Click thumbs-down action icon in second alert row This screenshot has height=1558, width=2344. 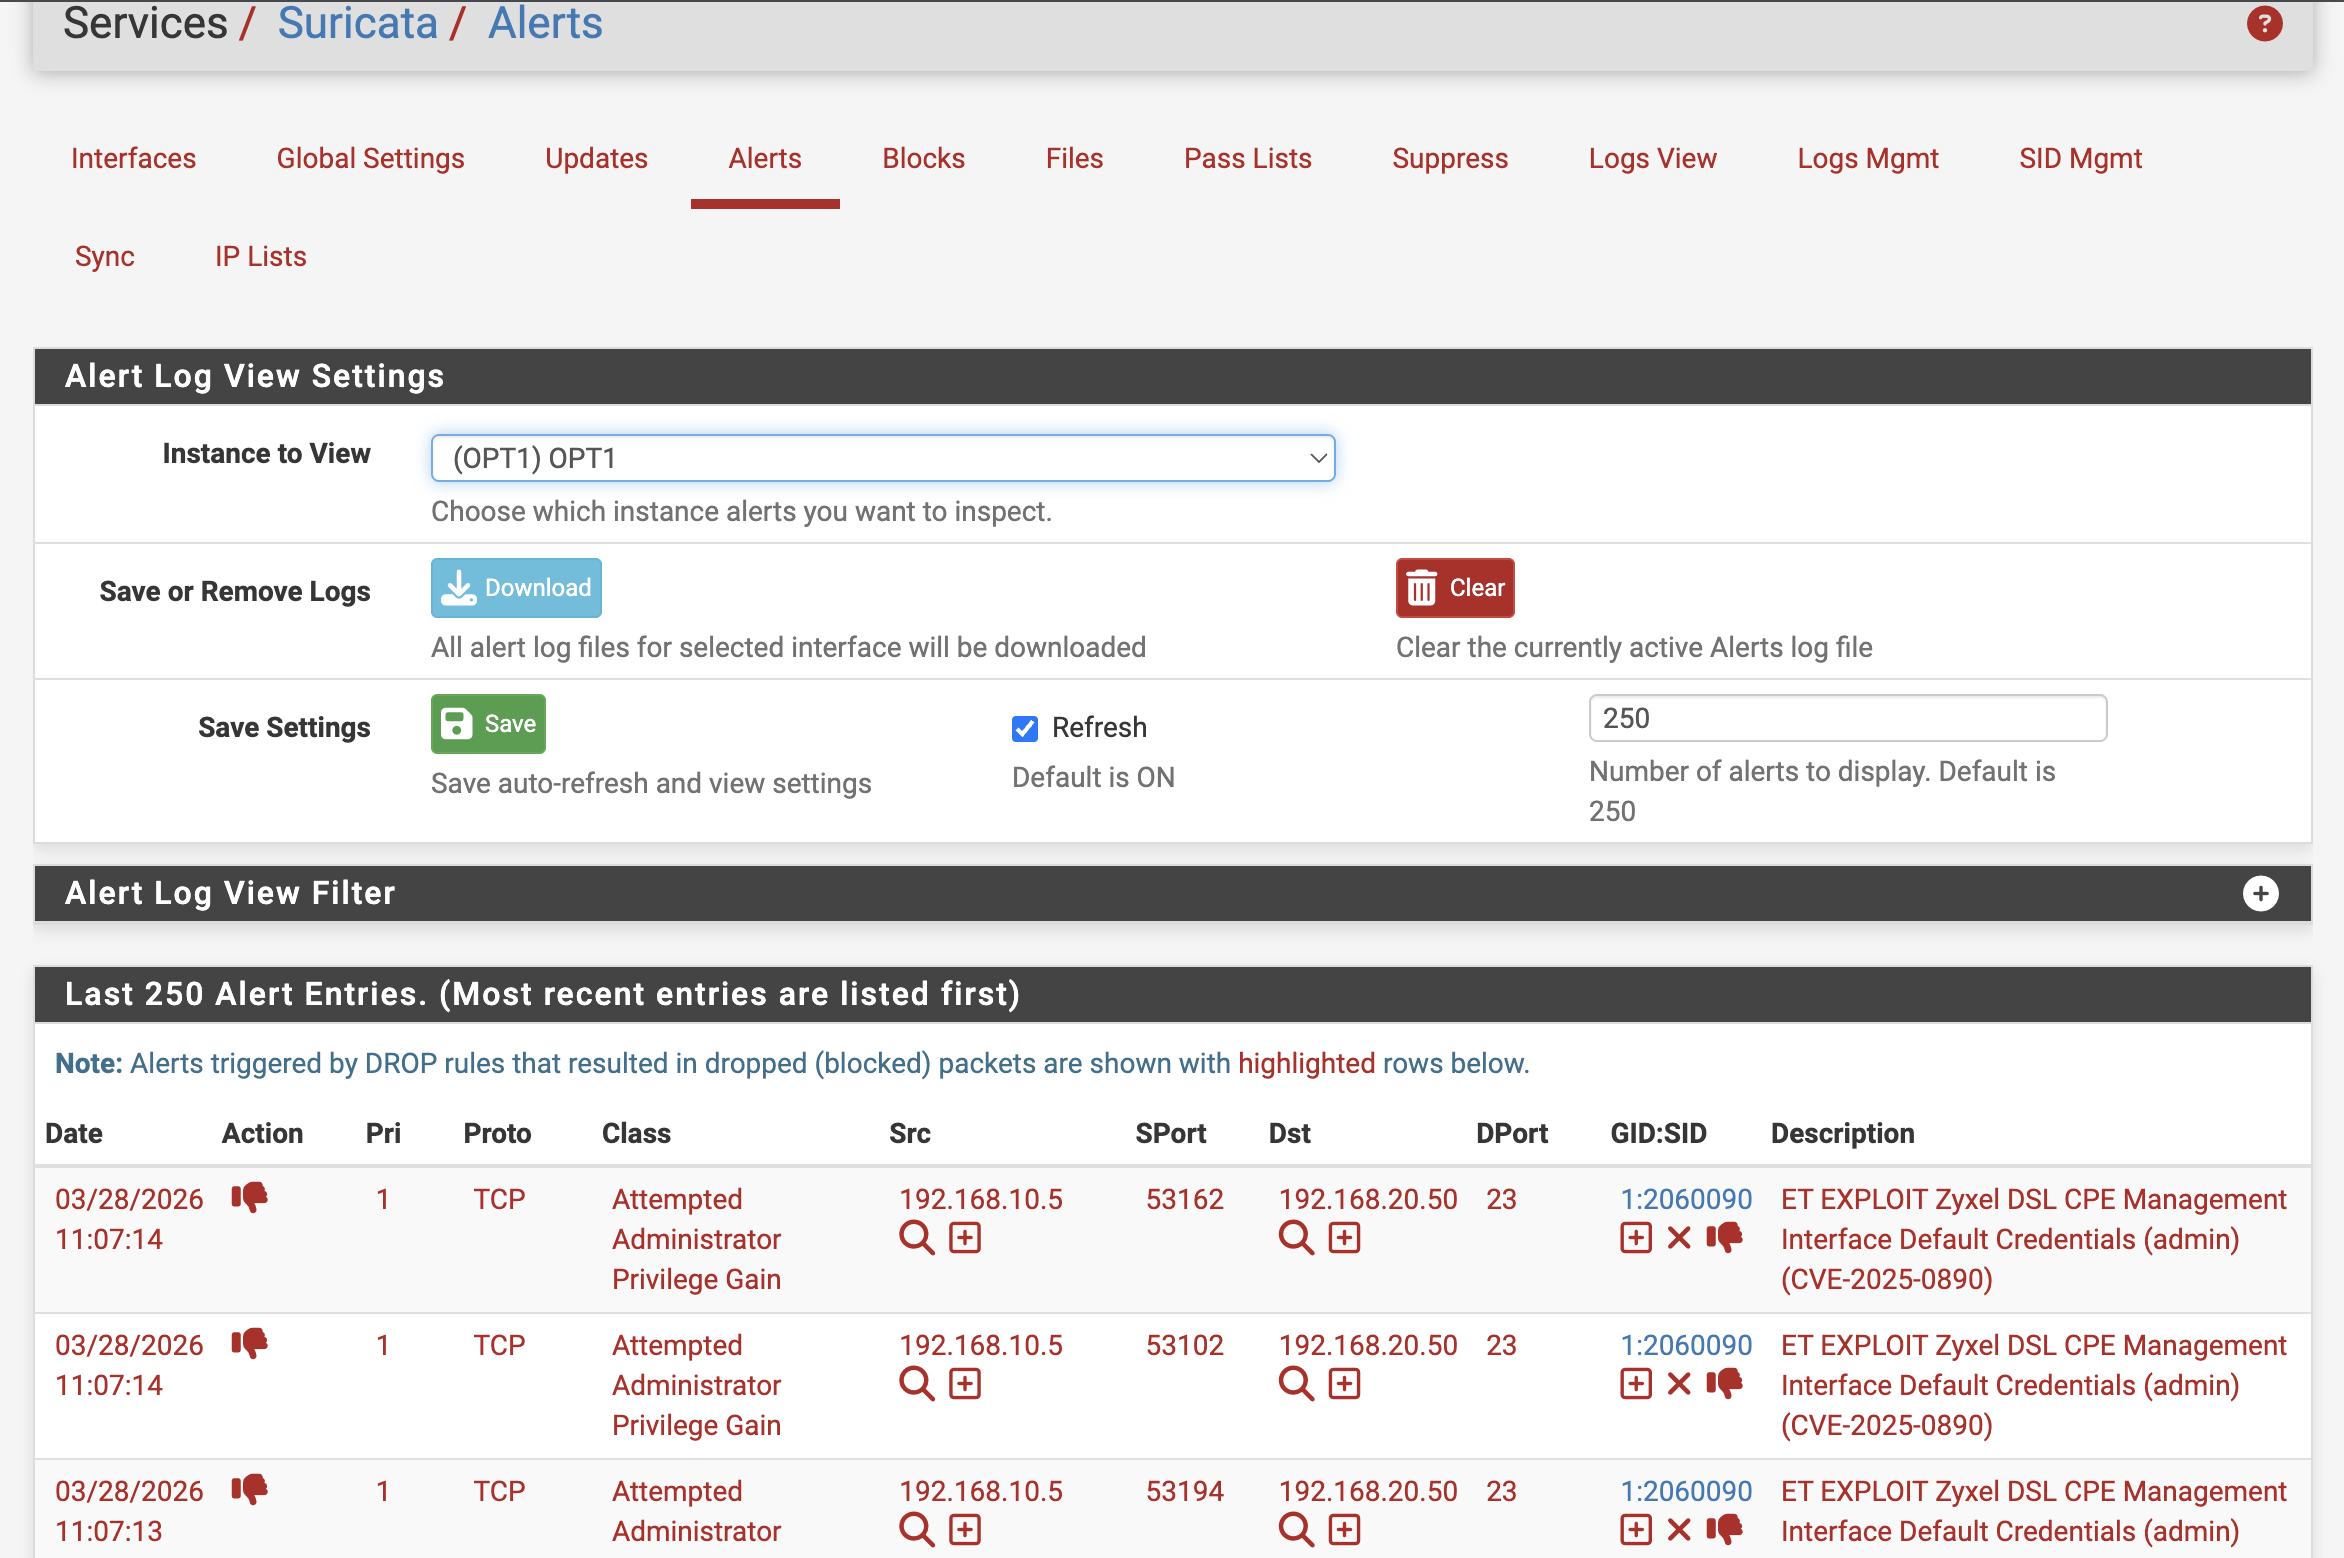tap(249, 1343)
